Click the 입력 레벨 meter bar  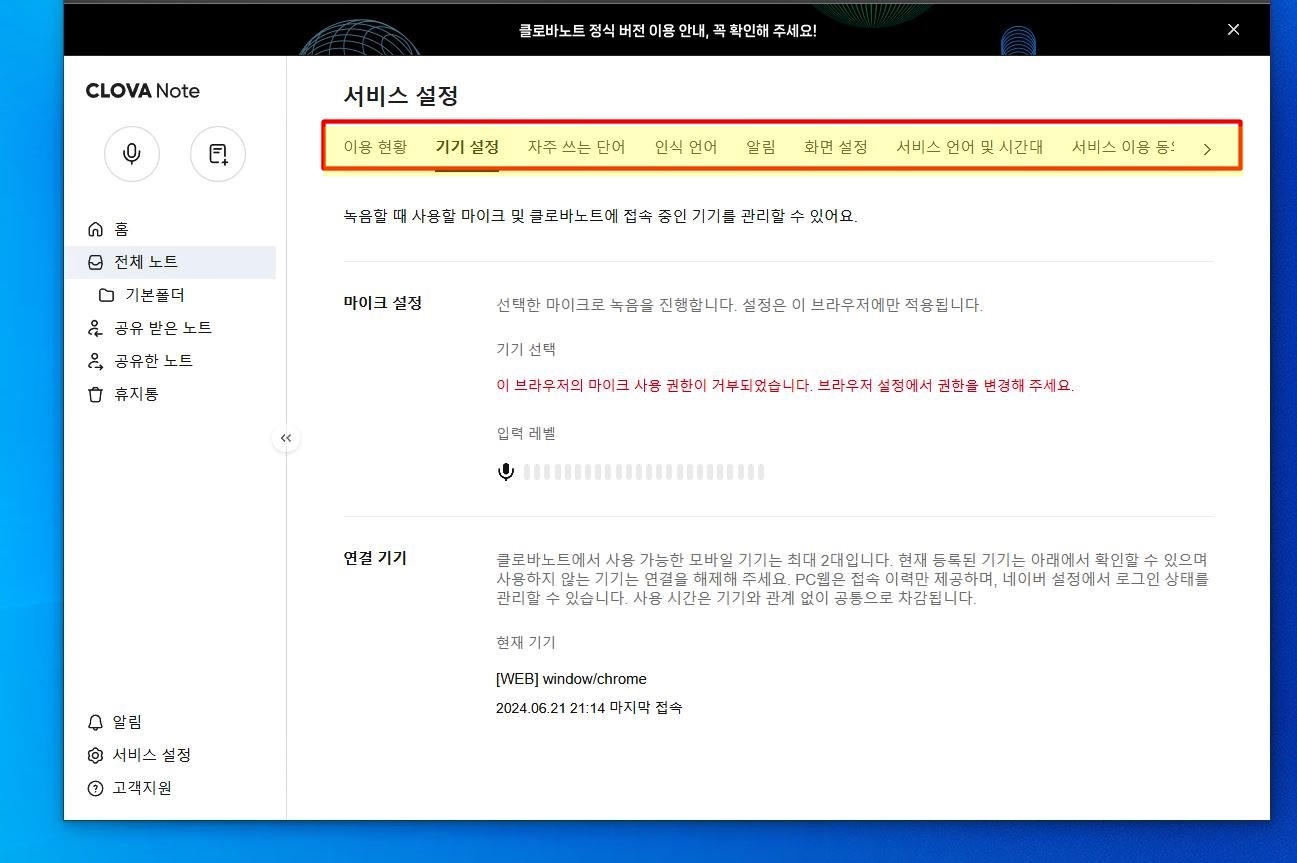[644, 472]
